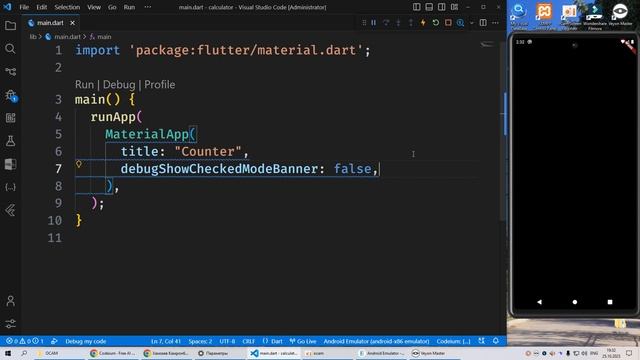640x360 pixels.
Task: Stop the debug session
Action: click(x=448, y=23)
